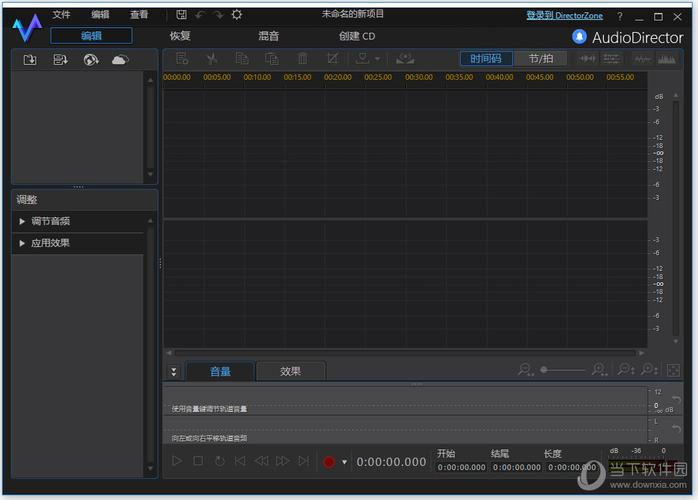This screenshot has width=698, height=500.
Task: Reset the pan envelope with the undo arrow
Action: (x=676, y=428)
